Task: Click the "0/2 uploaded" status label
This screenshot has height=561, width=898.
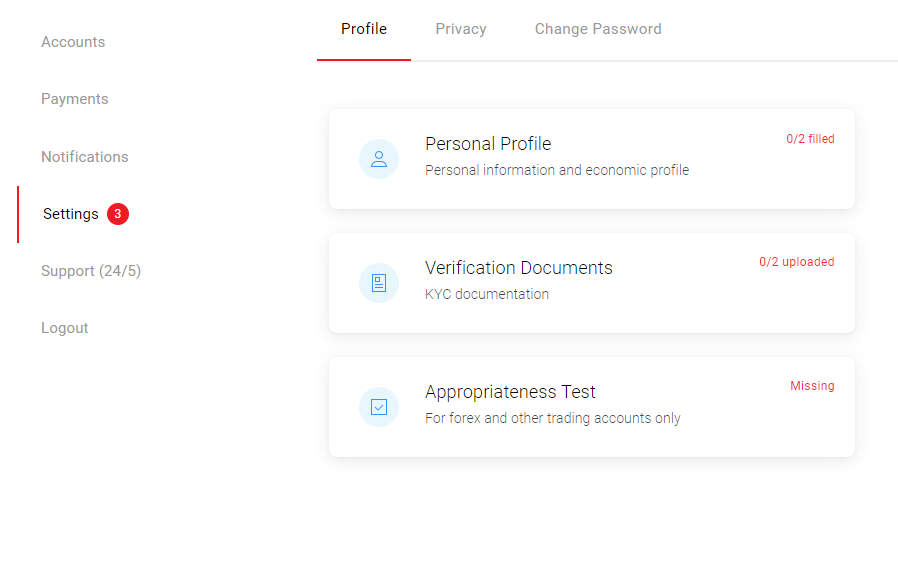Action: [796, 262]
